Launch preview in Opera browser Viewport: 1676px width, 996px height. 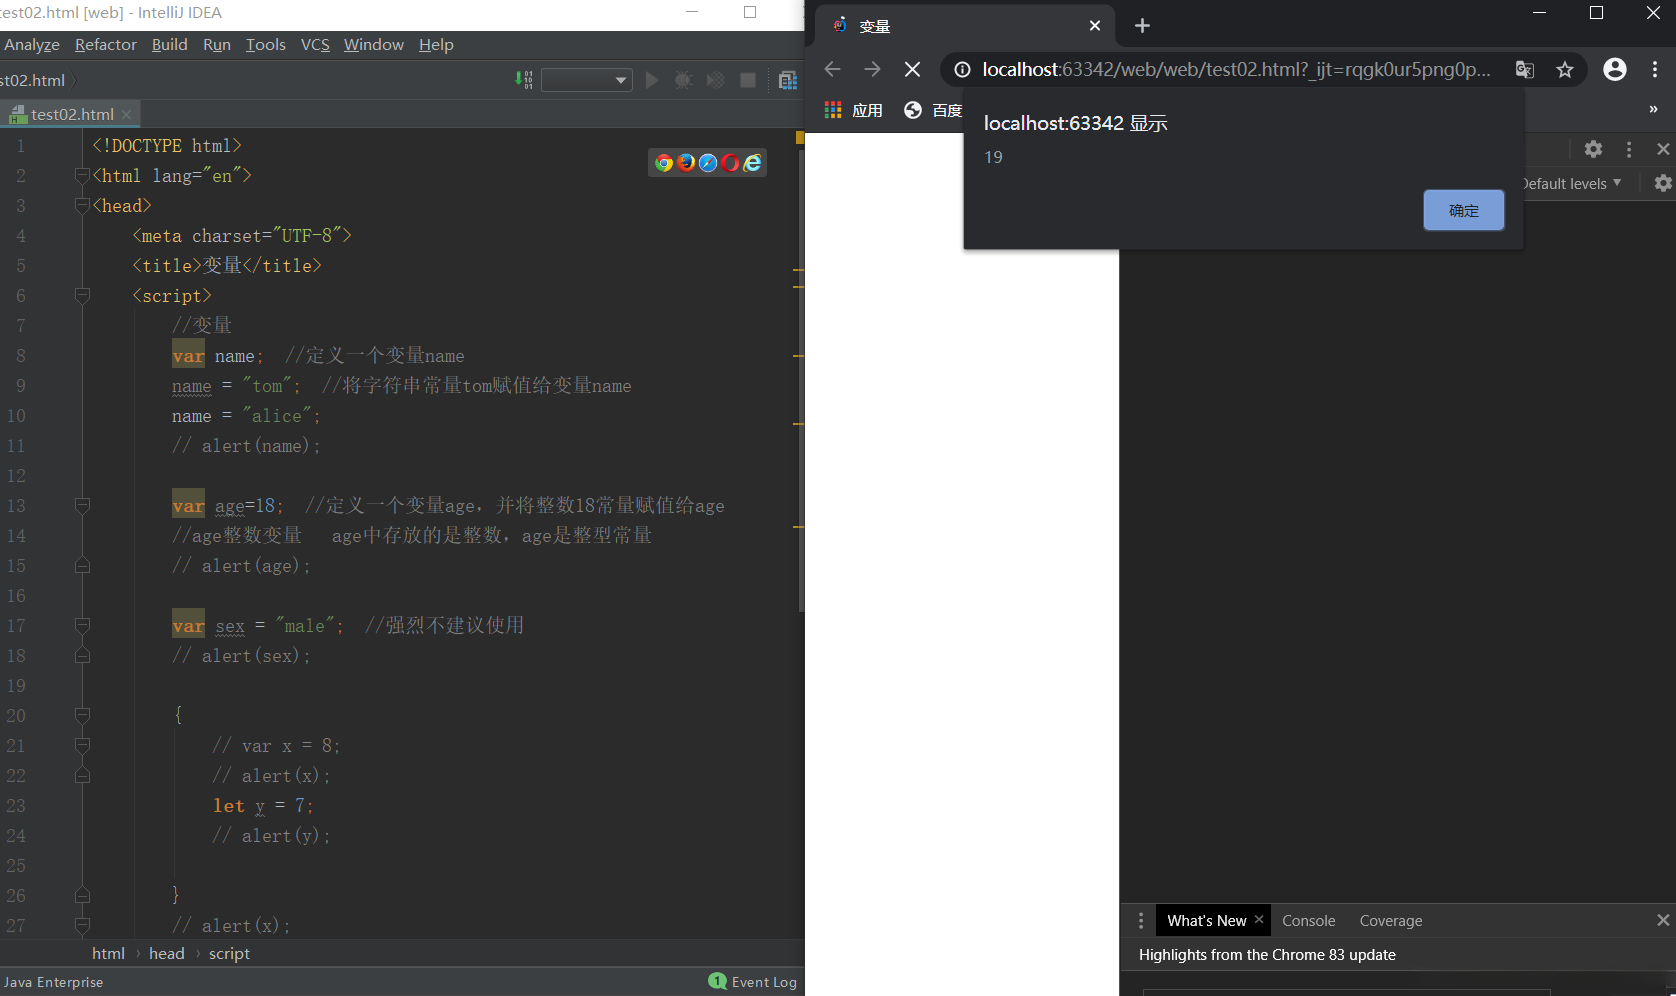click(730, 162)
